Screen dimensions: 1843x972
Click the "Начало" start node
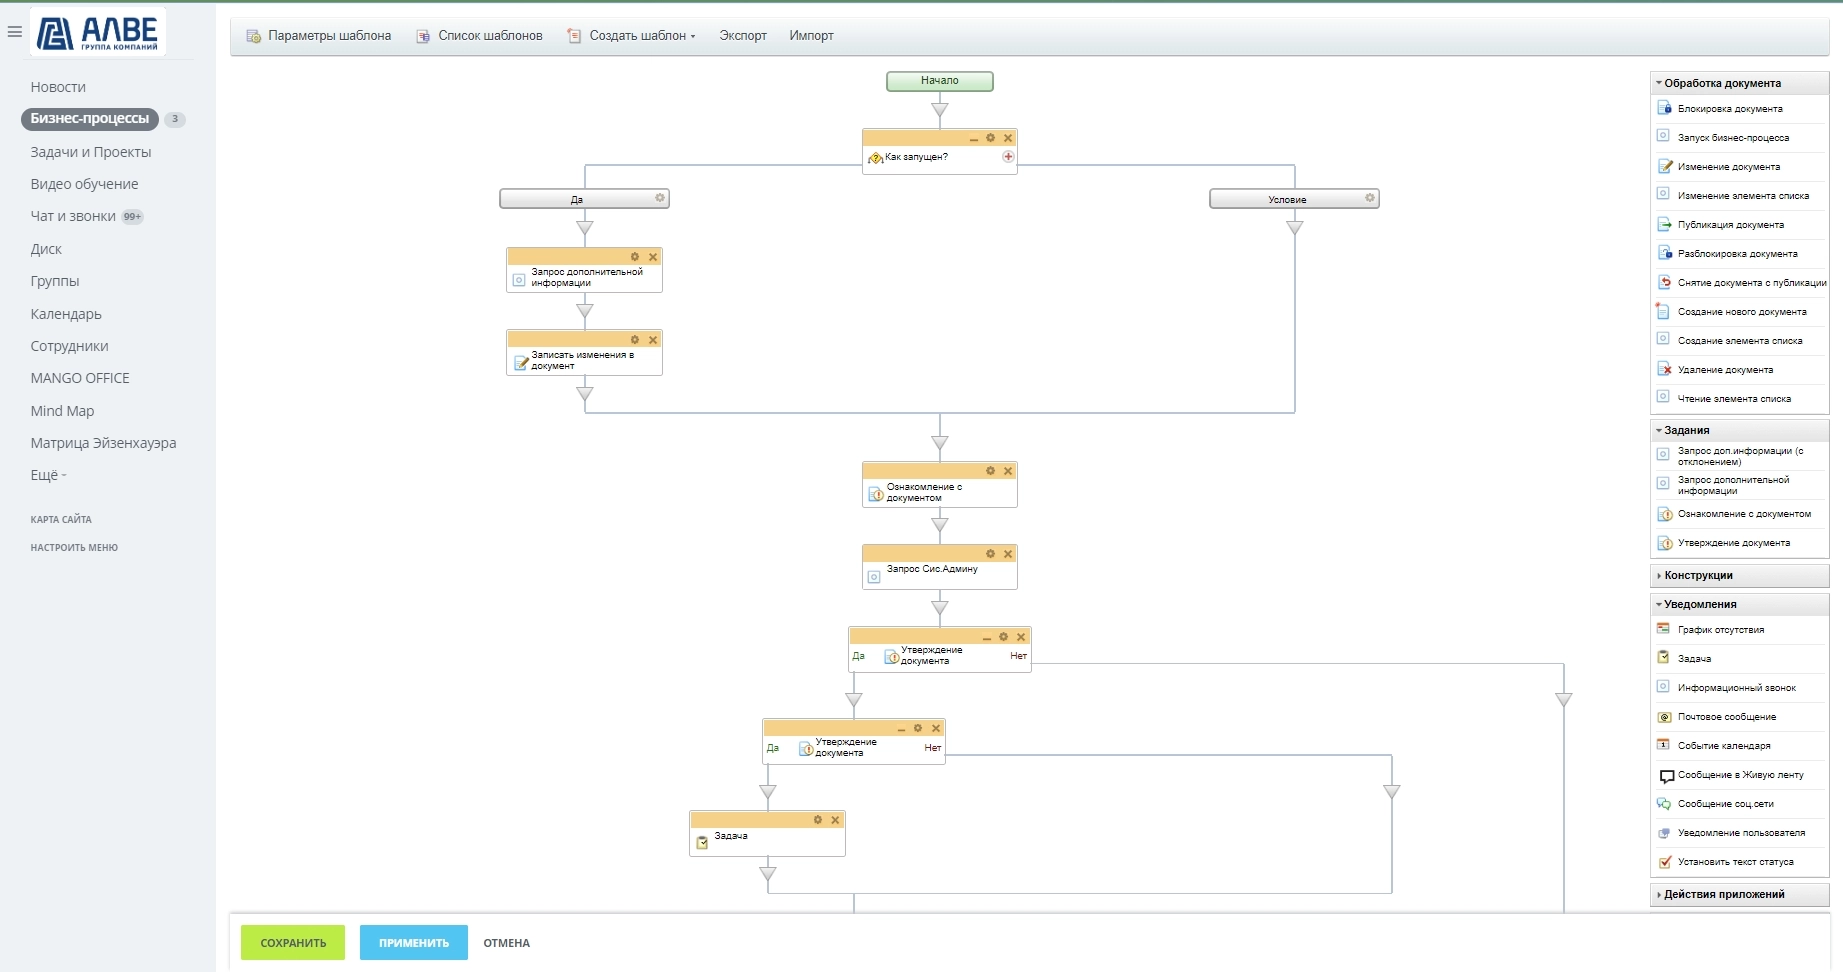939,81
